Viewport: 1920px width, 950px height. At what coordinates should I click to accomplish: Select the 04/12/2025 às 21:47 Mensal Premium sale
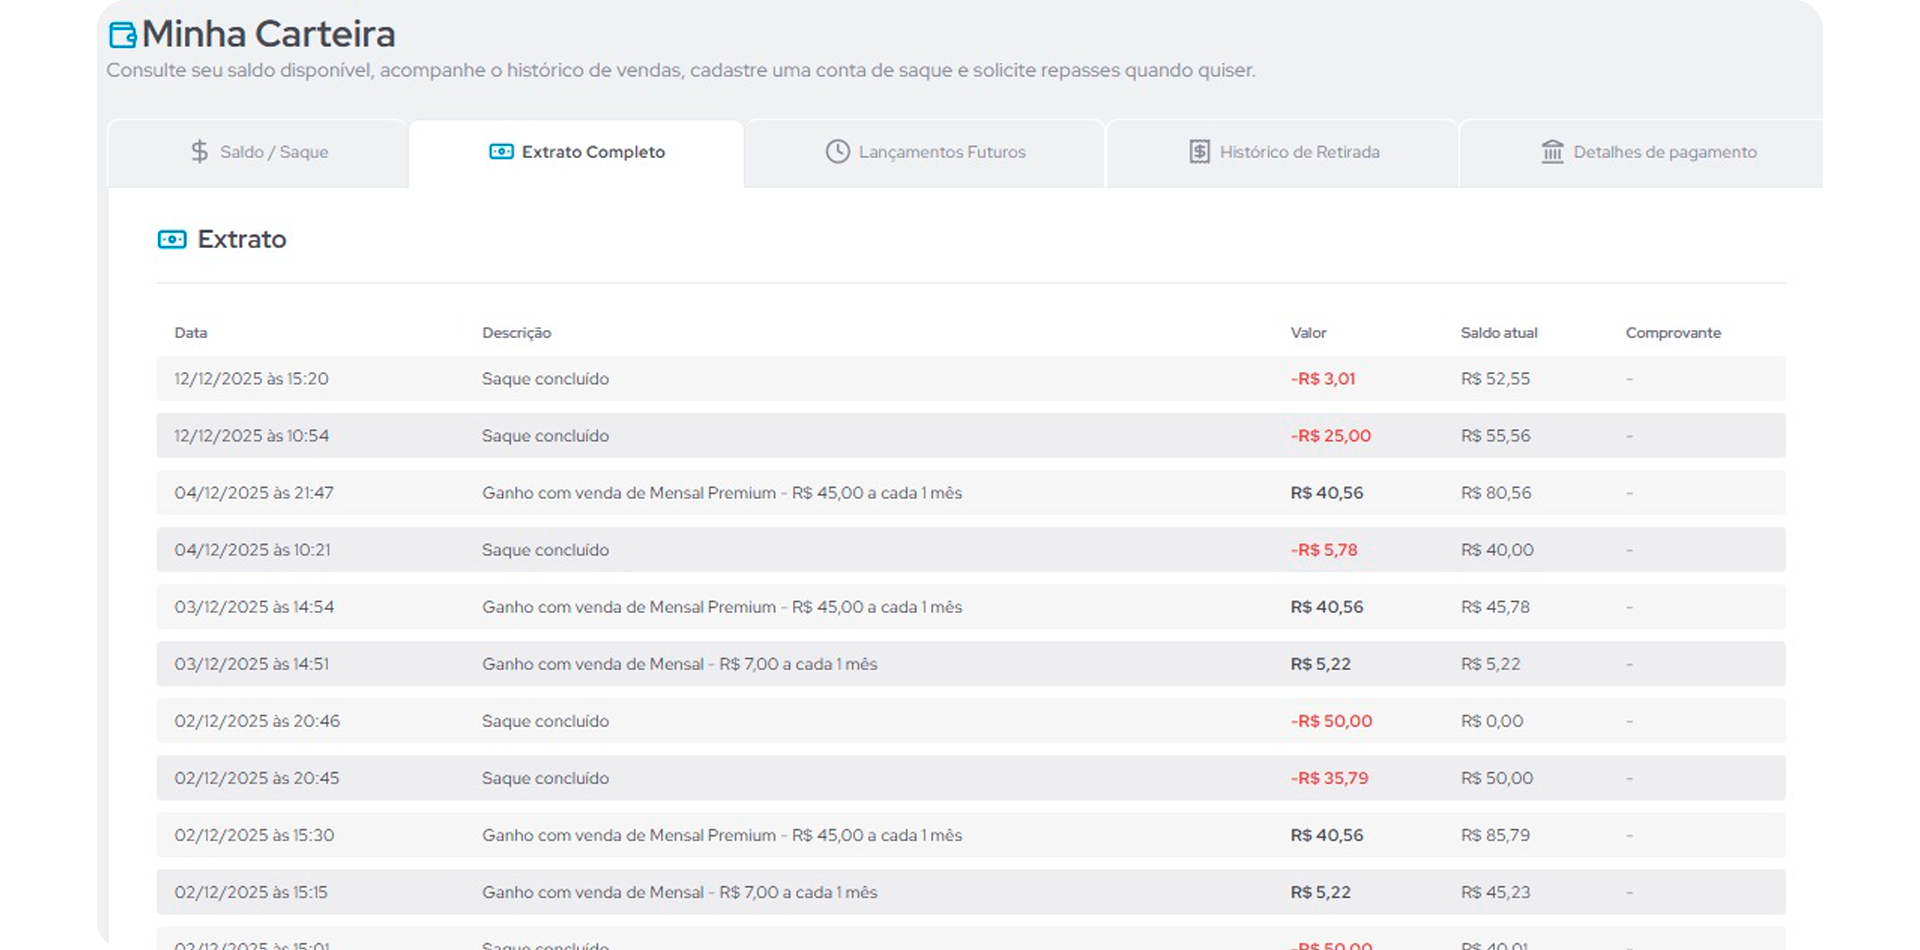point(721,493)
